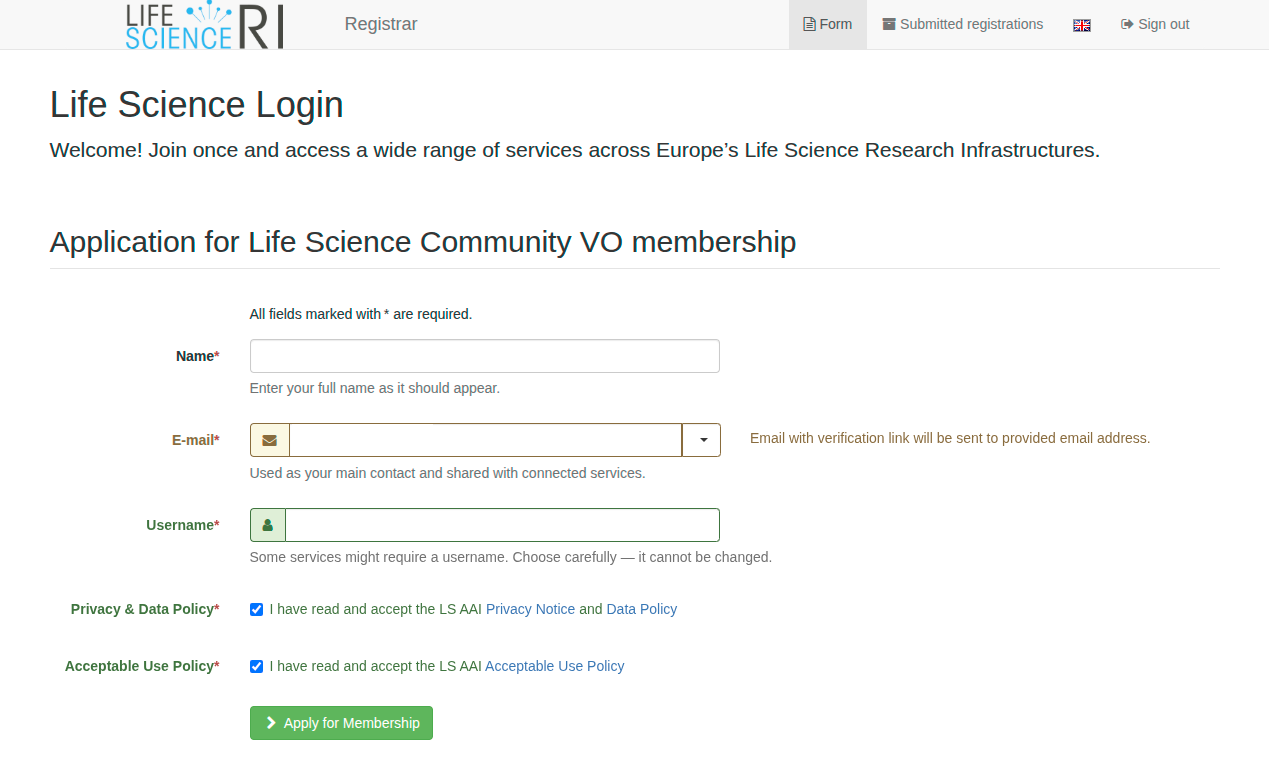Click the Sign out arrow icon

tap(1127, 24)
